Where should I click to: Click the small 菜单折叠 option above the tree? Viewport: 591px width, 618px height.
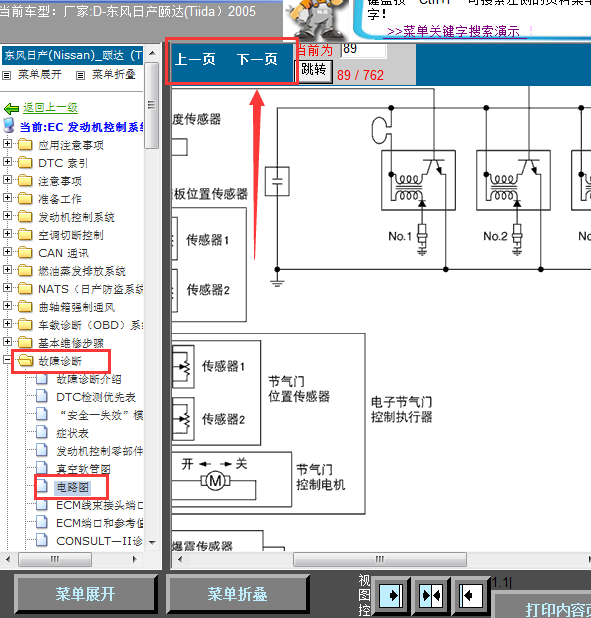(x=114, y=74)
